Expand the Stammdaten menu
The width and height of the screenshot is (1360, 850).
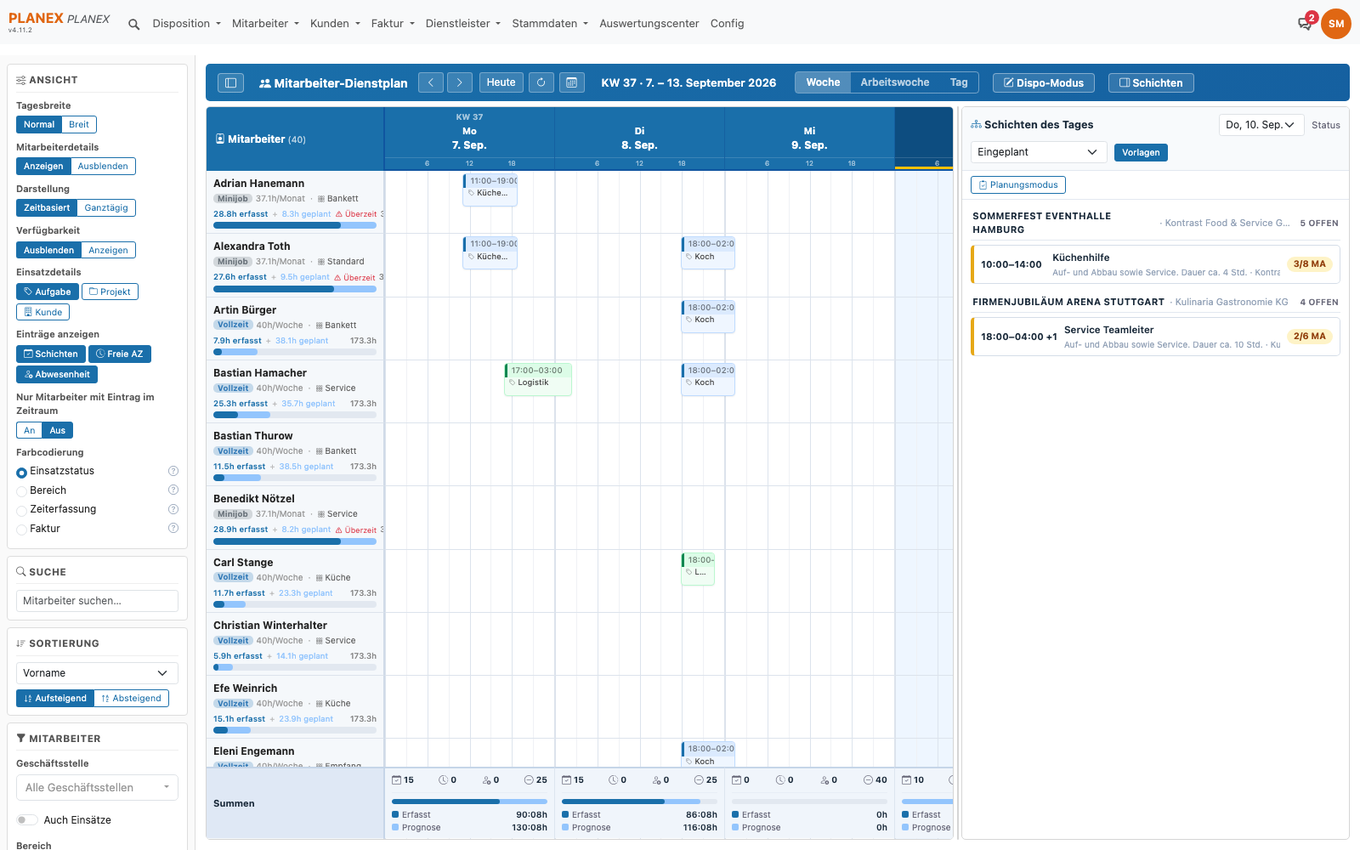click(x=550, y=24)
